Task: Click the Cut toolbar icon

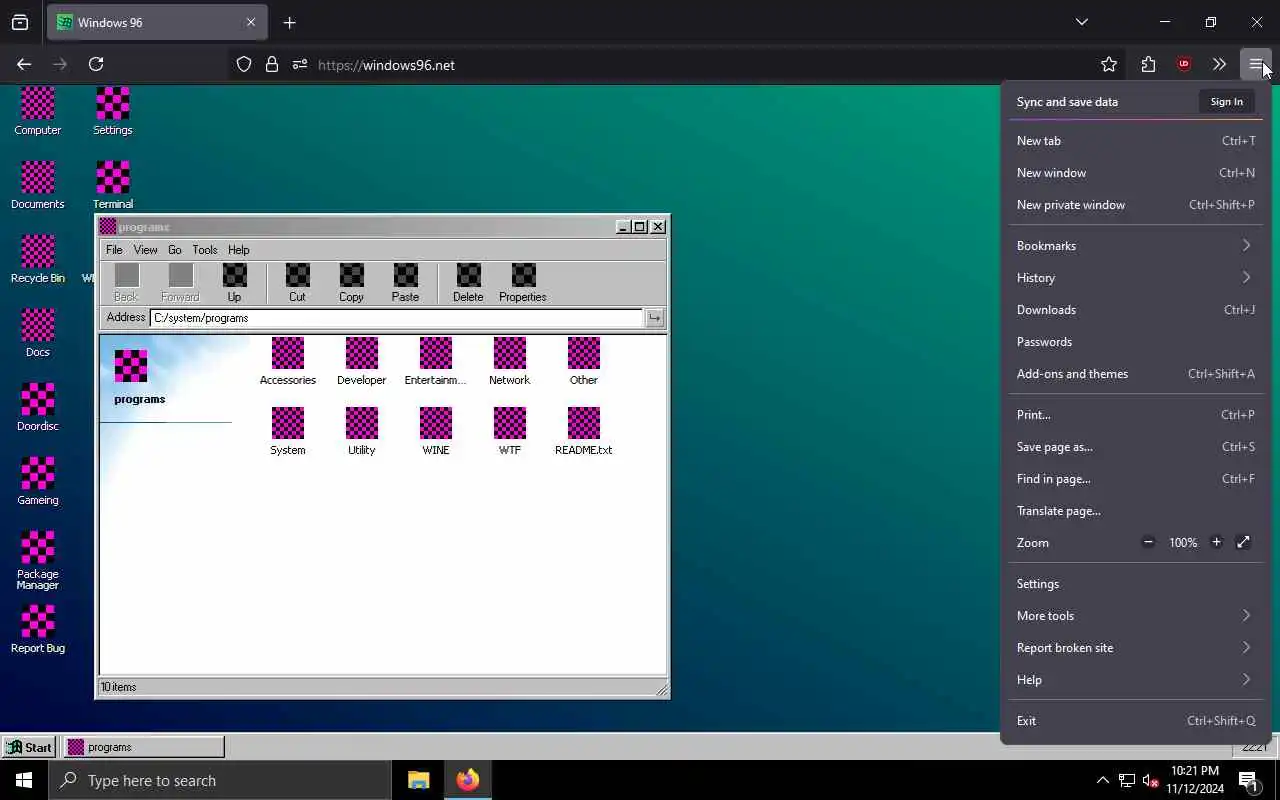Action: [x=297, y=283]
